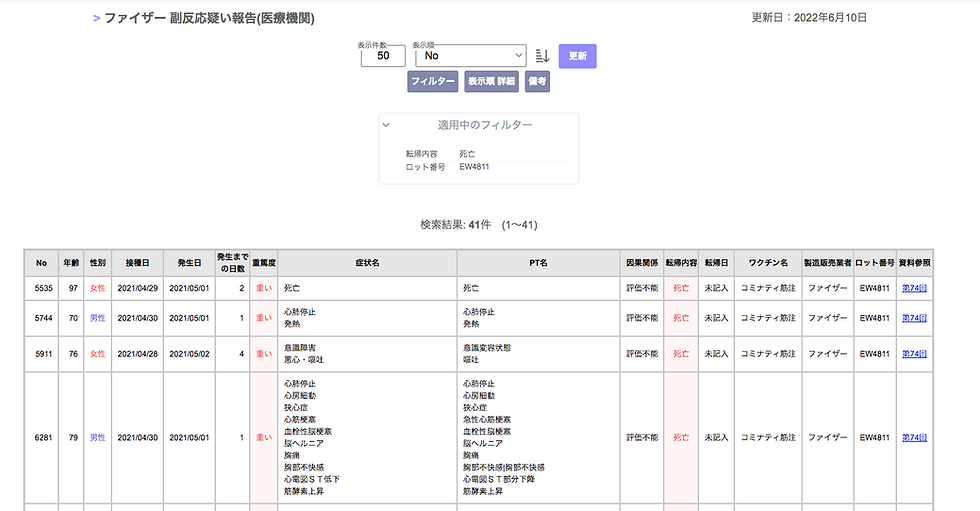Click the 備考 button

pos(538,81)
